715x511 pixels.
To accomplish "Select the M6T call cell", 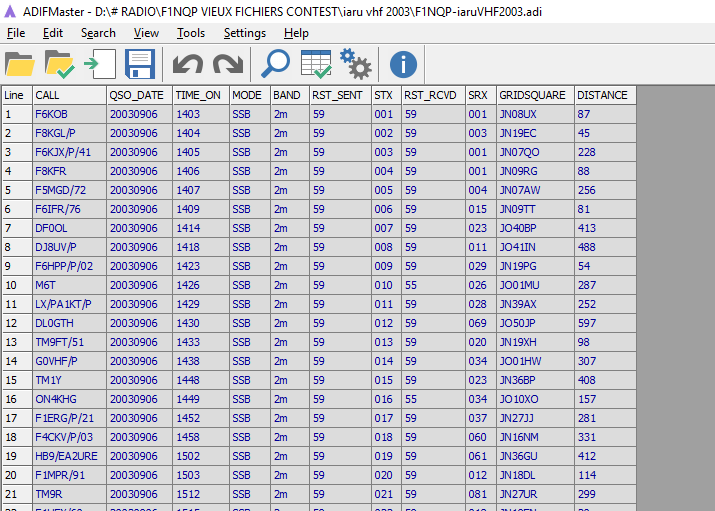I will click(x=69, y=285).
